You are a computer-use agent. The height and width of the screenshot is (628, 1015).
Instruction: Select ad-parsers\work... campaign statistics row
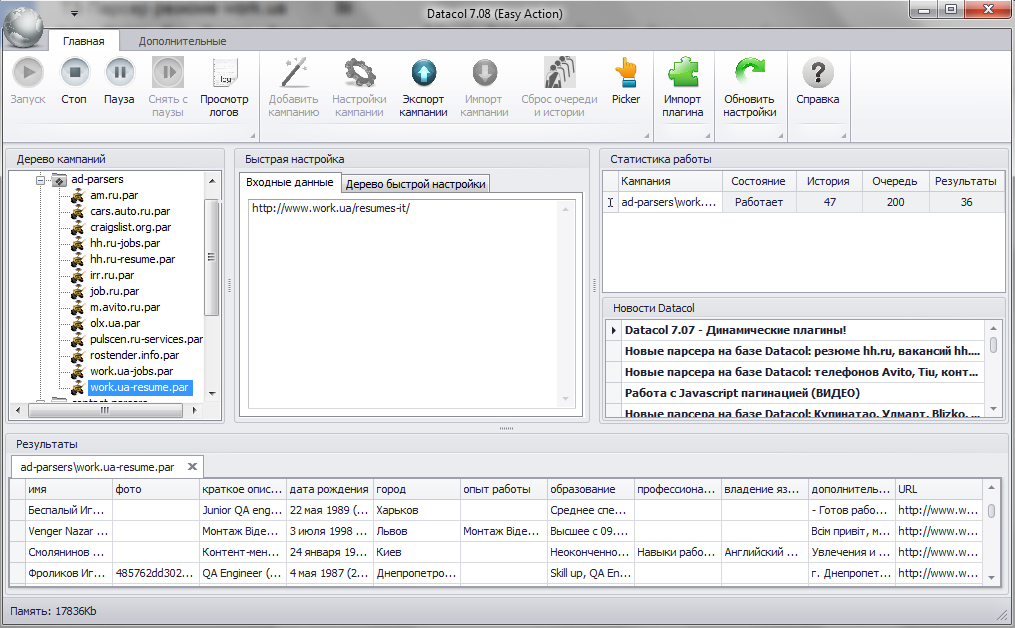803,202
